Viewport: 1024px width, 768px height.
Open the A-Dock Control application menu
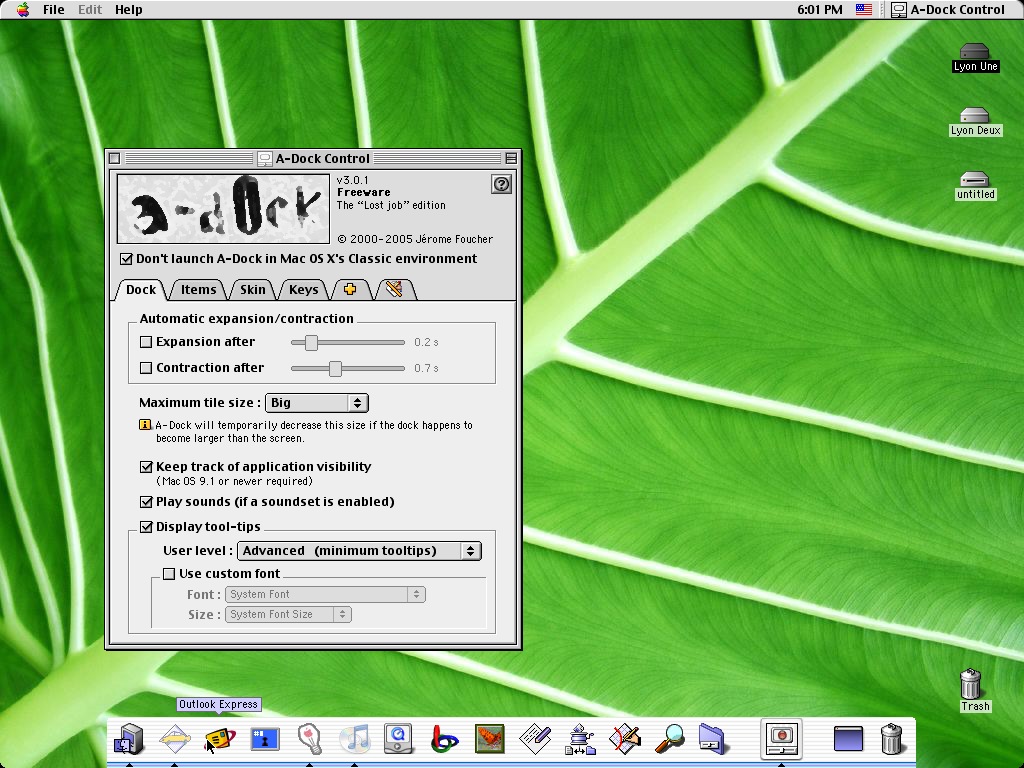click(x=948, y=10)
